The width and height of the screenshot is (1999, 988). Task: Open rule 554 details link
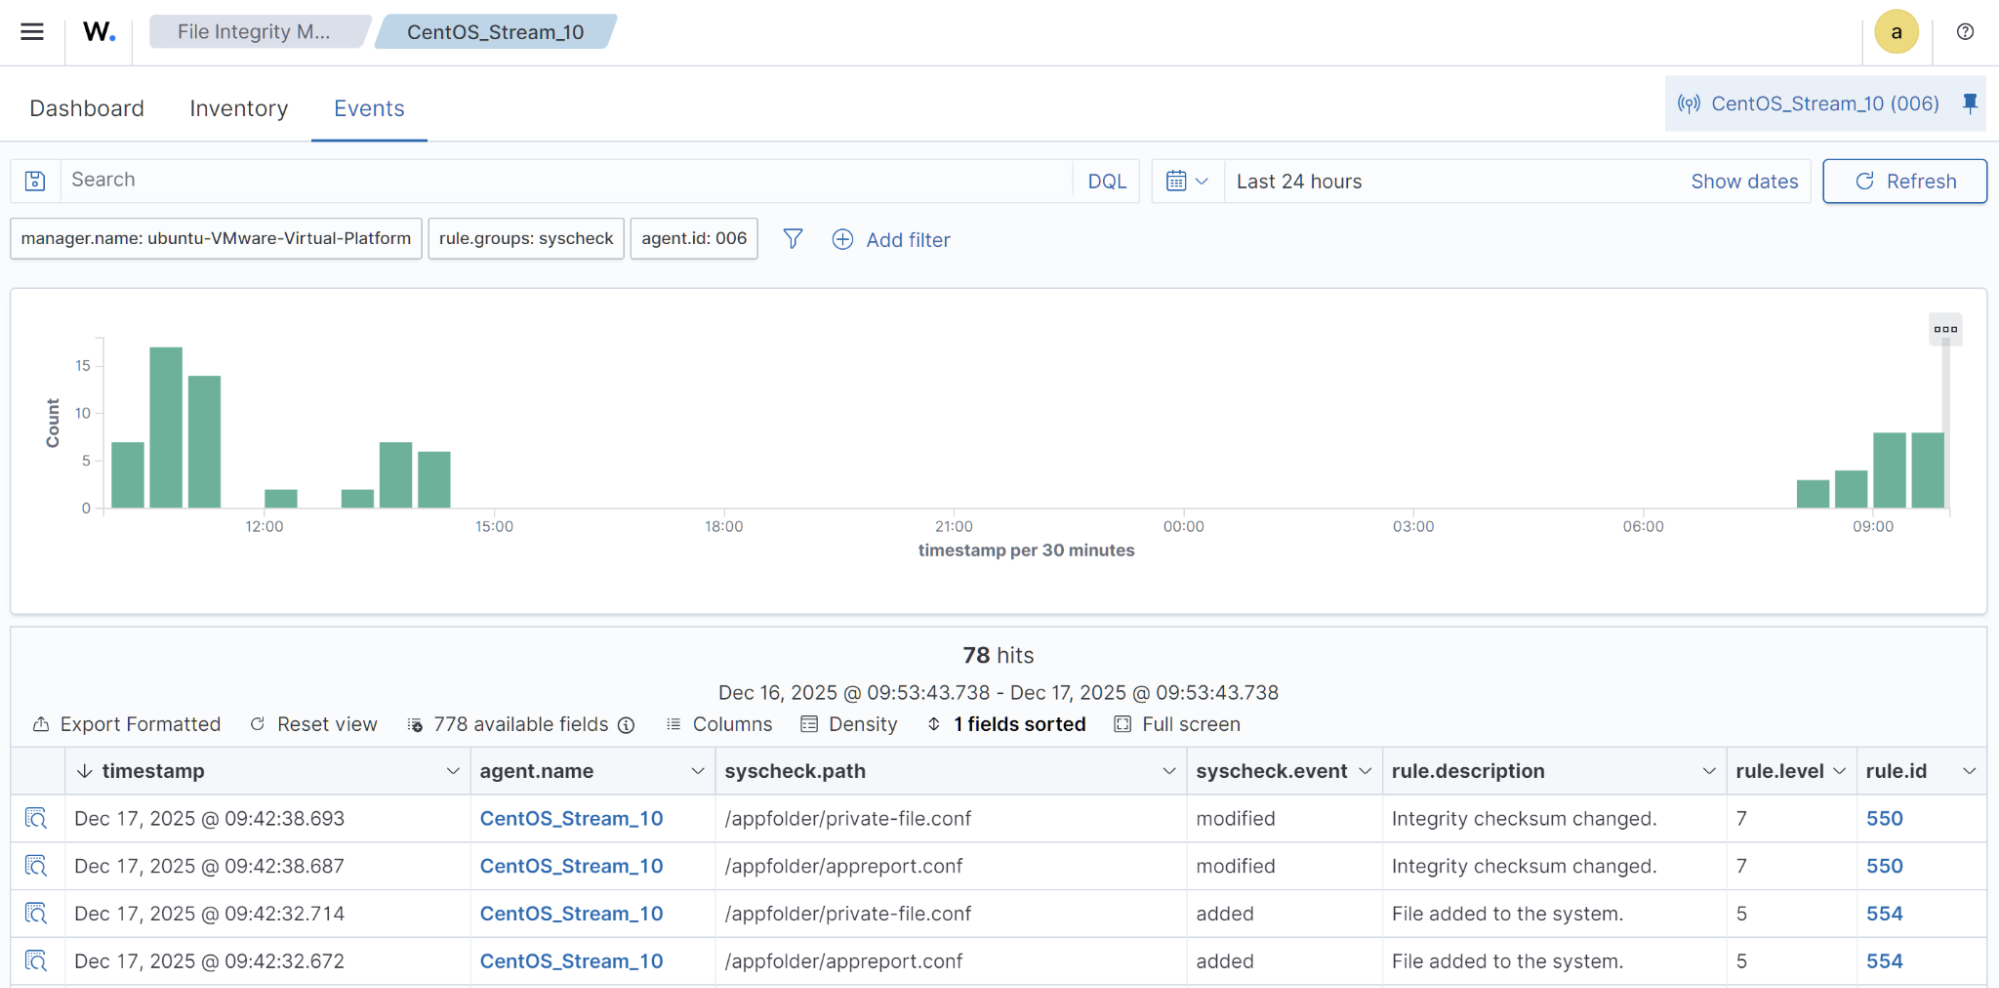coord(1884,913)
